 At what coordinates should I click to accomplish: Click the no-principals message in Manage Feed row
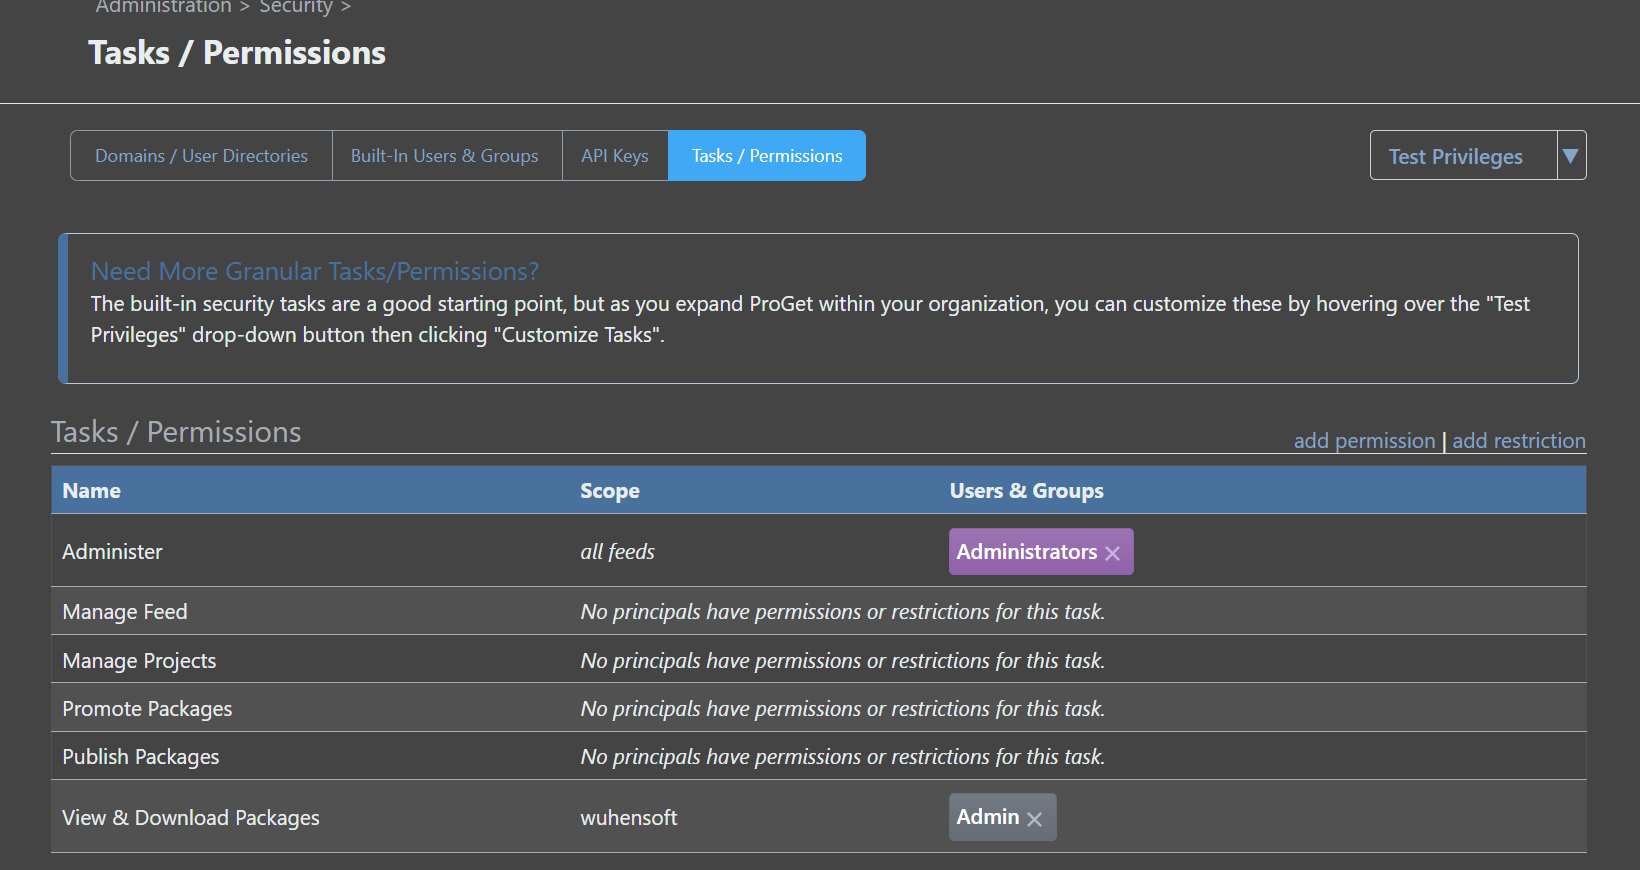pyautogui.click(x=843, y=612)
